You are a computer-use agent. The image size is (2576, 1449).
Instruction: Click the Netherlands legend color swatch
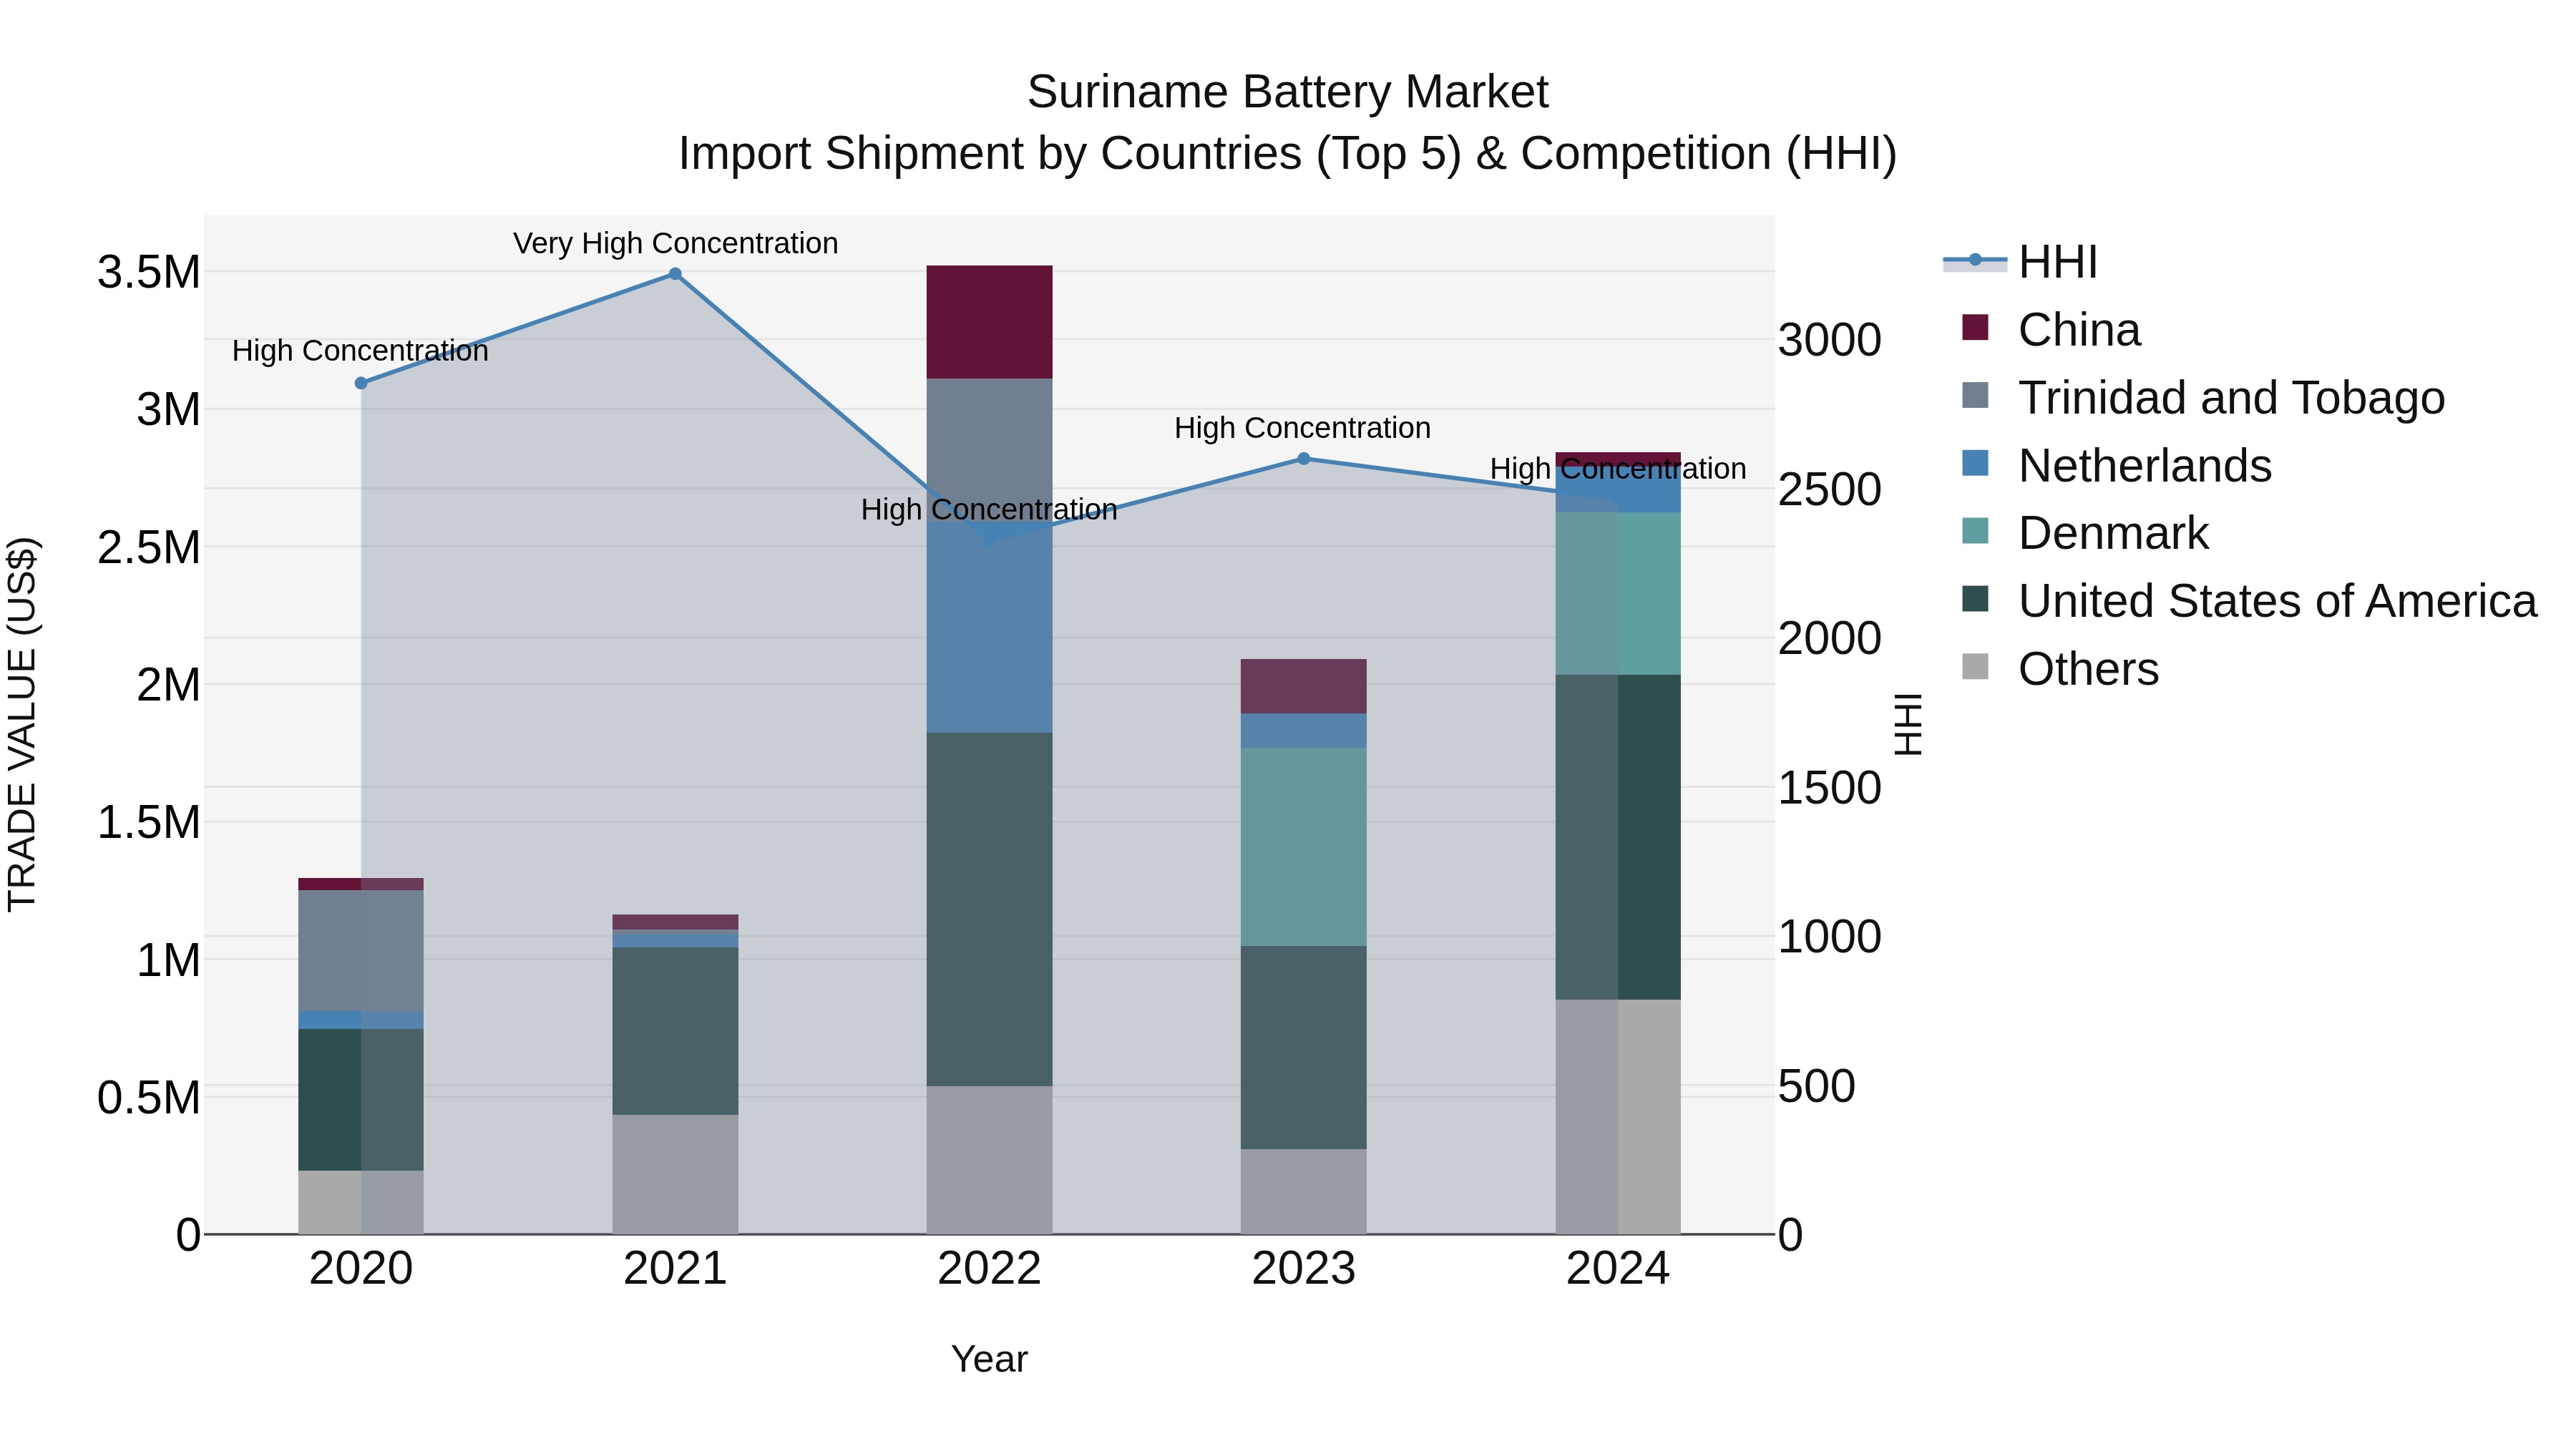click(1975, 463)
